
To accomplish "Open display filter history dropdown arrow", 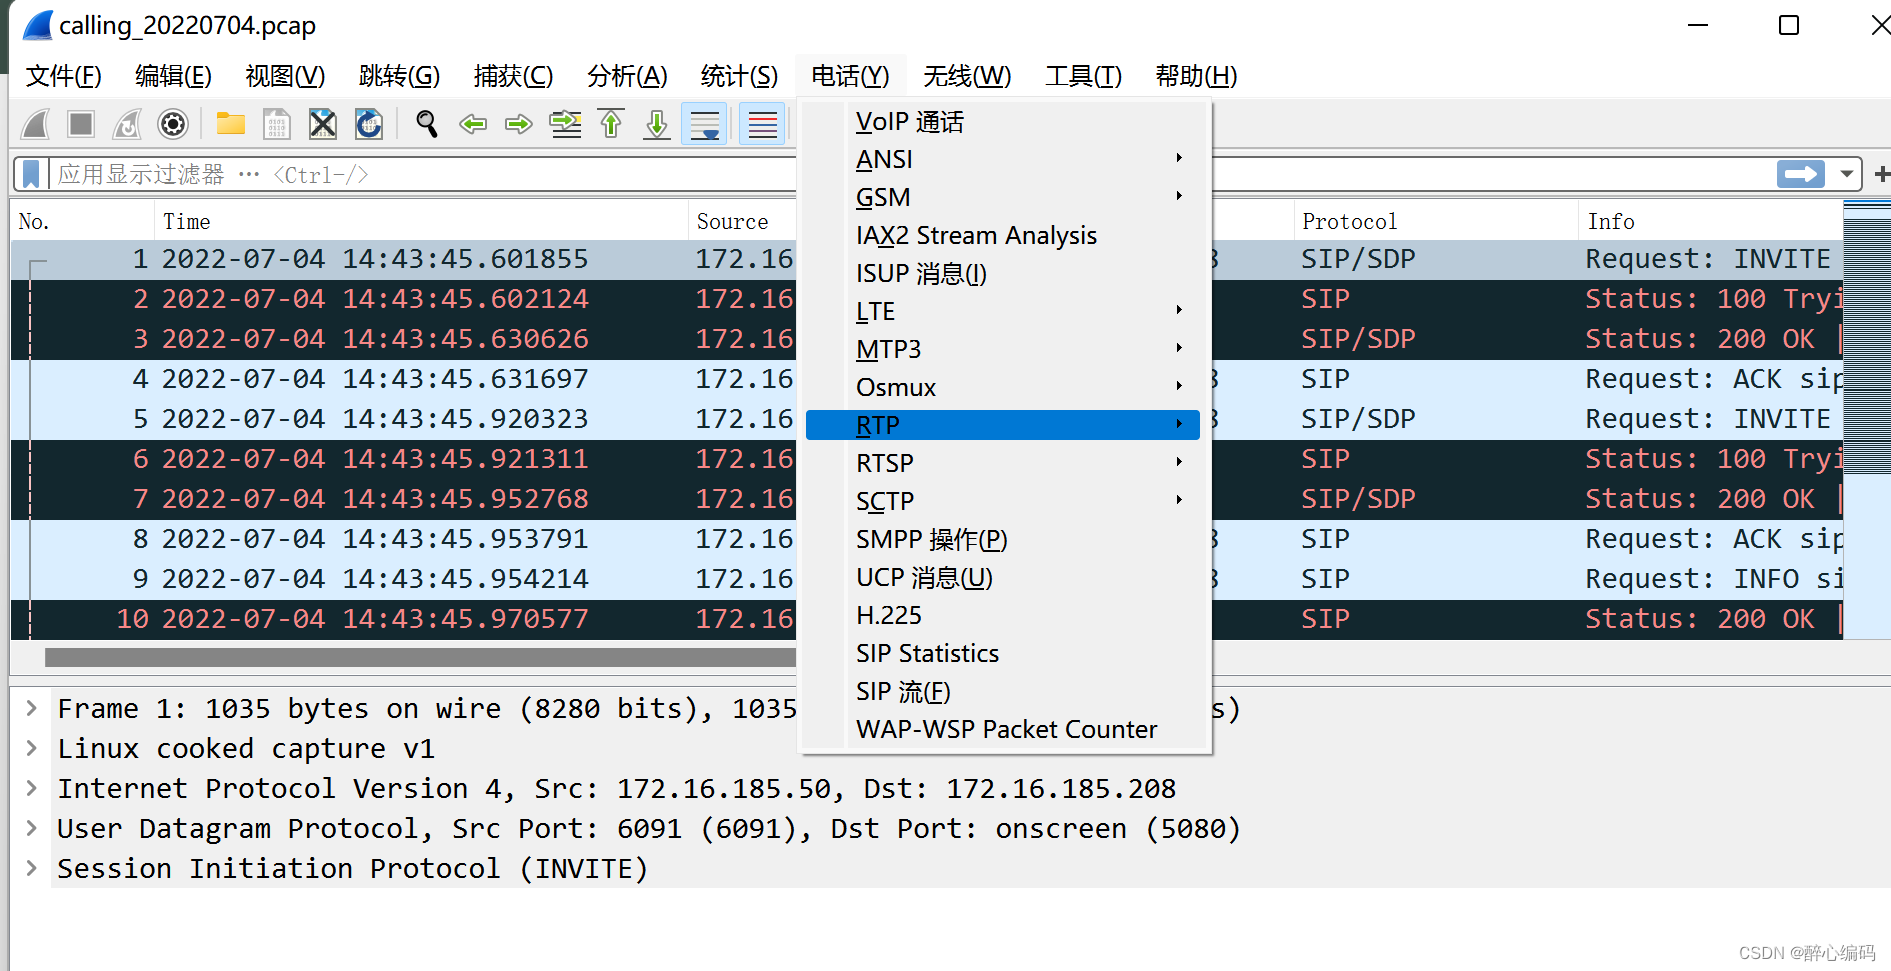I will (x=1846, y=174).
